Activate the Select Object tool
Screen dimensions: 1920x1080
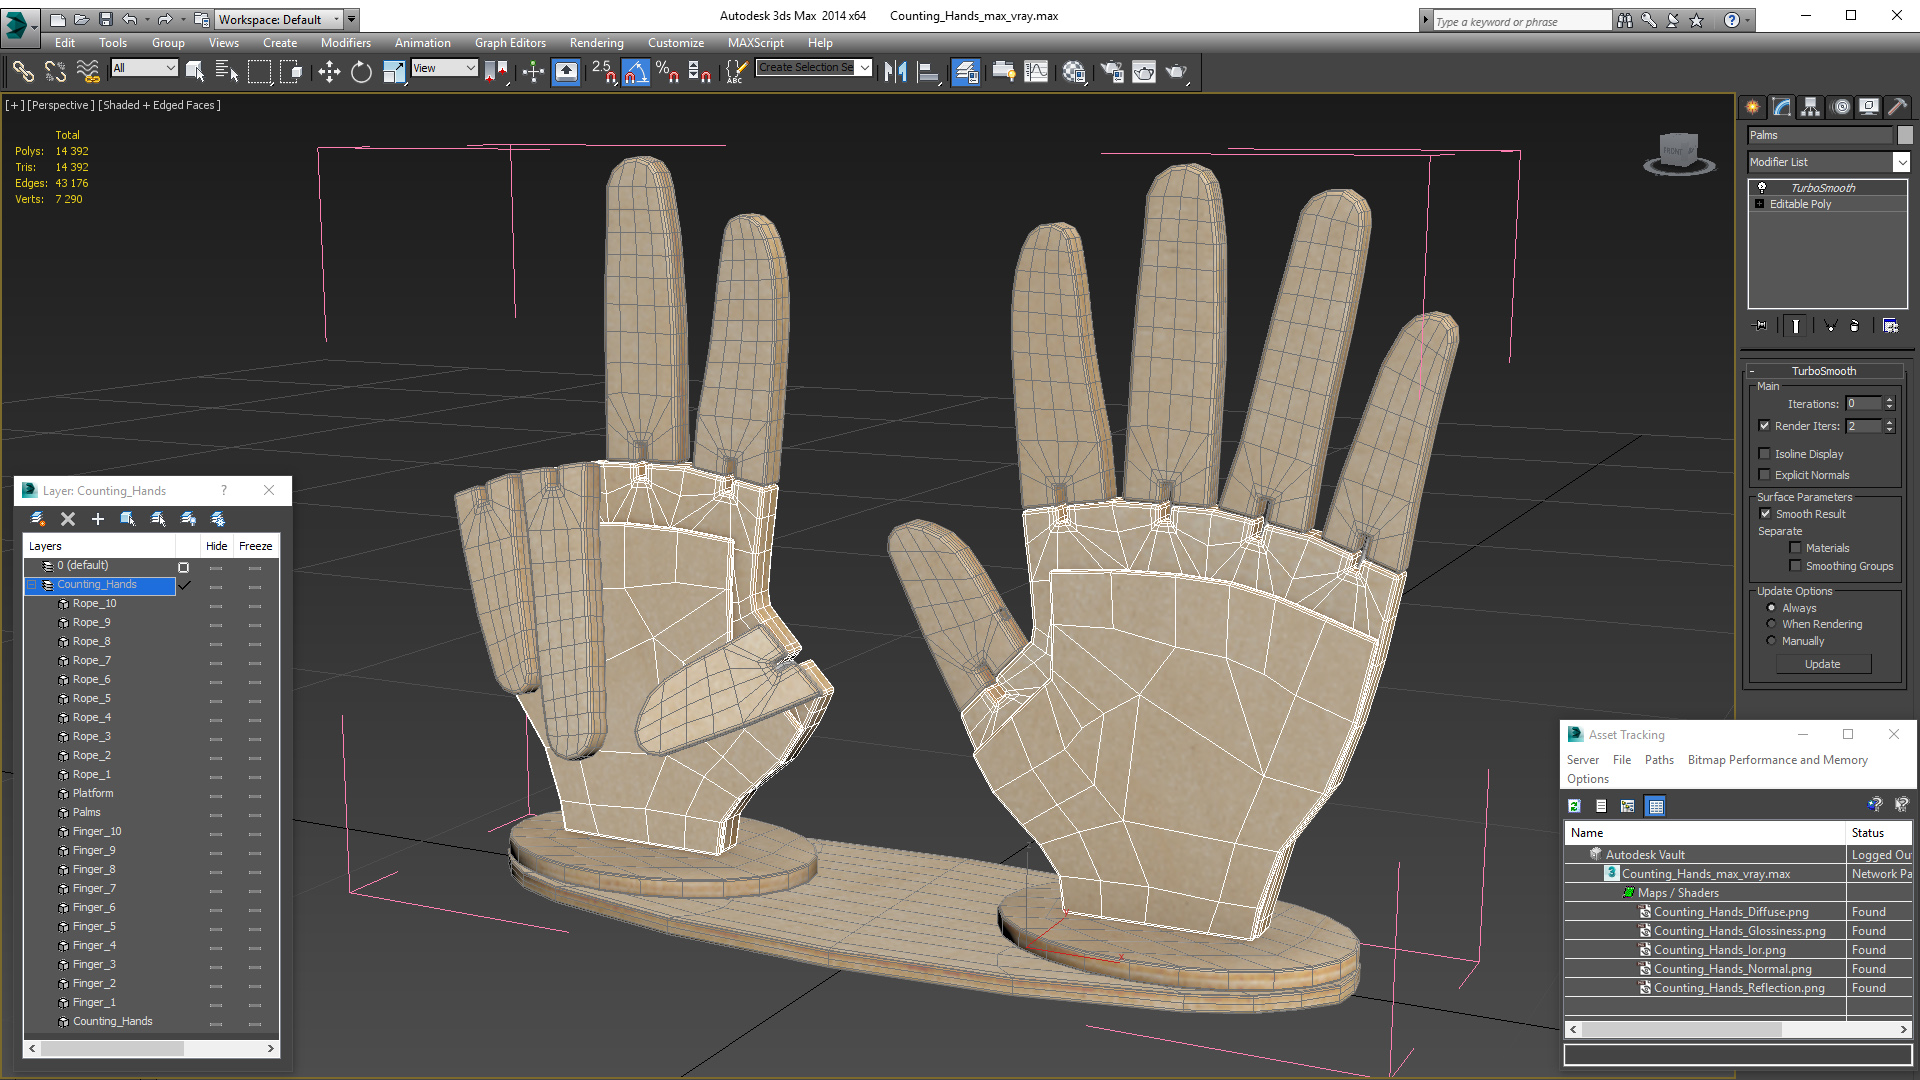(195, 71)
